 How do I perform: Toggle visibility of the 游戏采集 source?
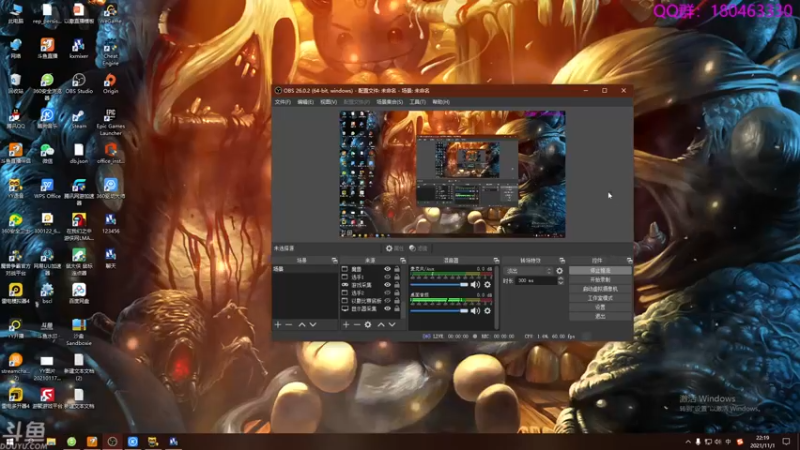(x=387, y=285)
